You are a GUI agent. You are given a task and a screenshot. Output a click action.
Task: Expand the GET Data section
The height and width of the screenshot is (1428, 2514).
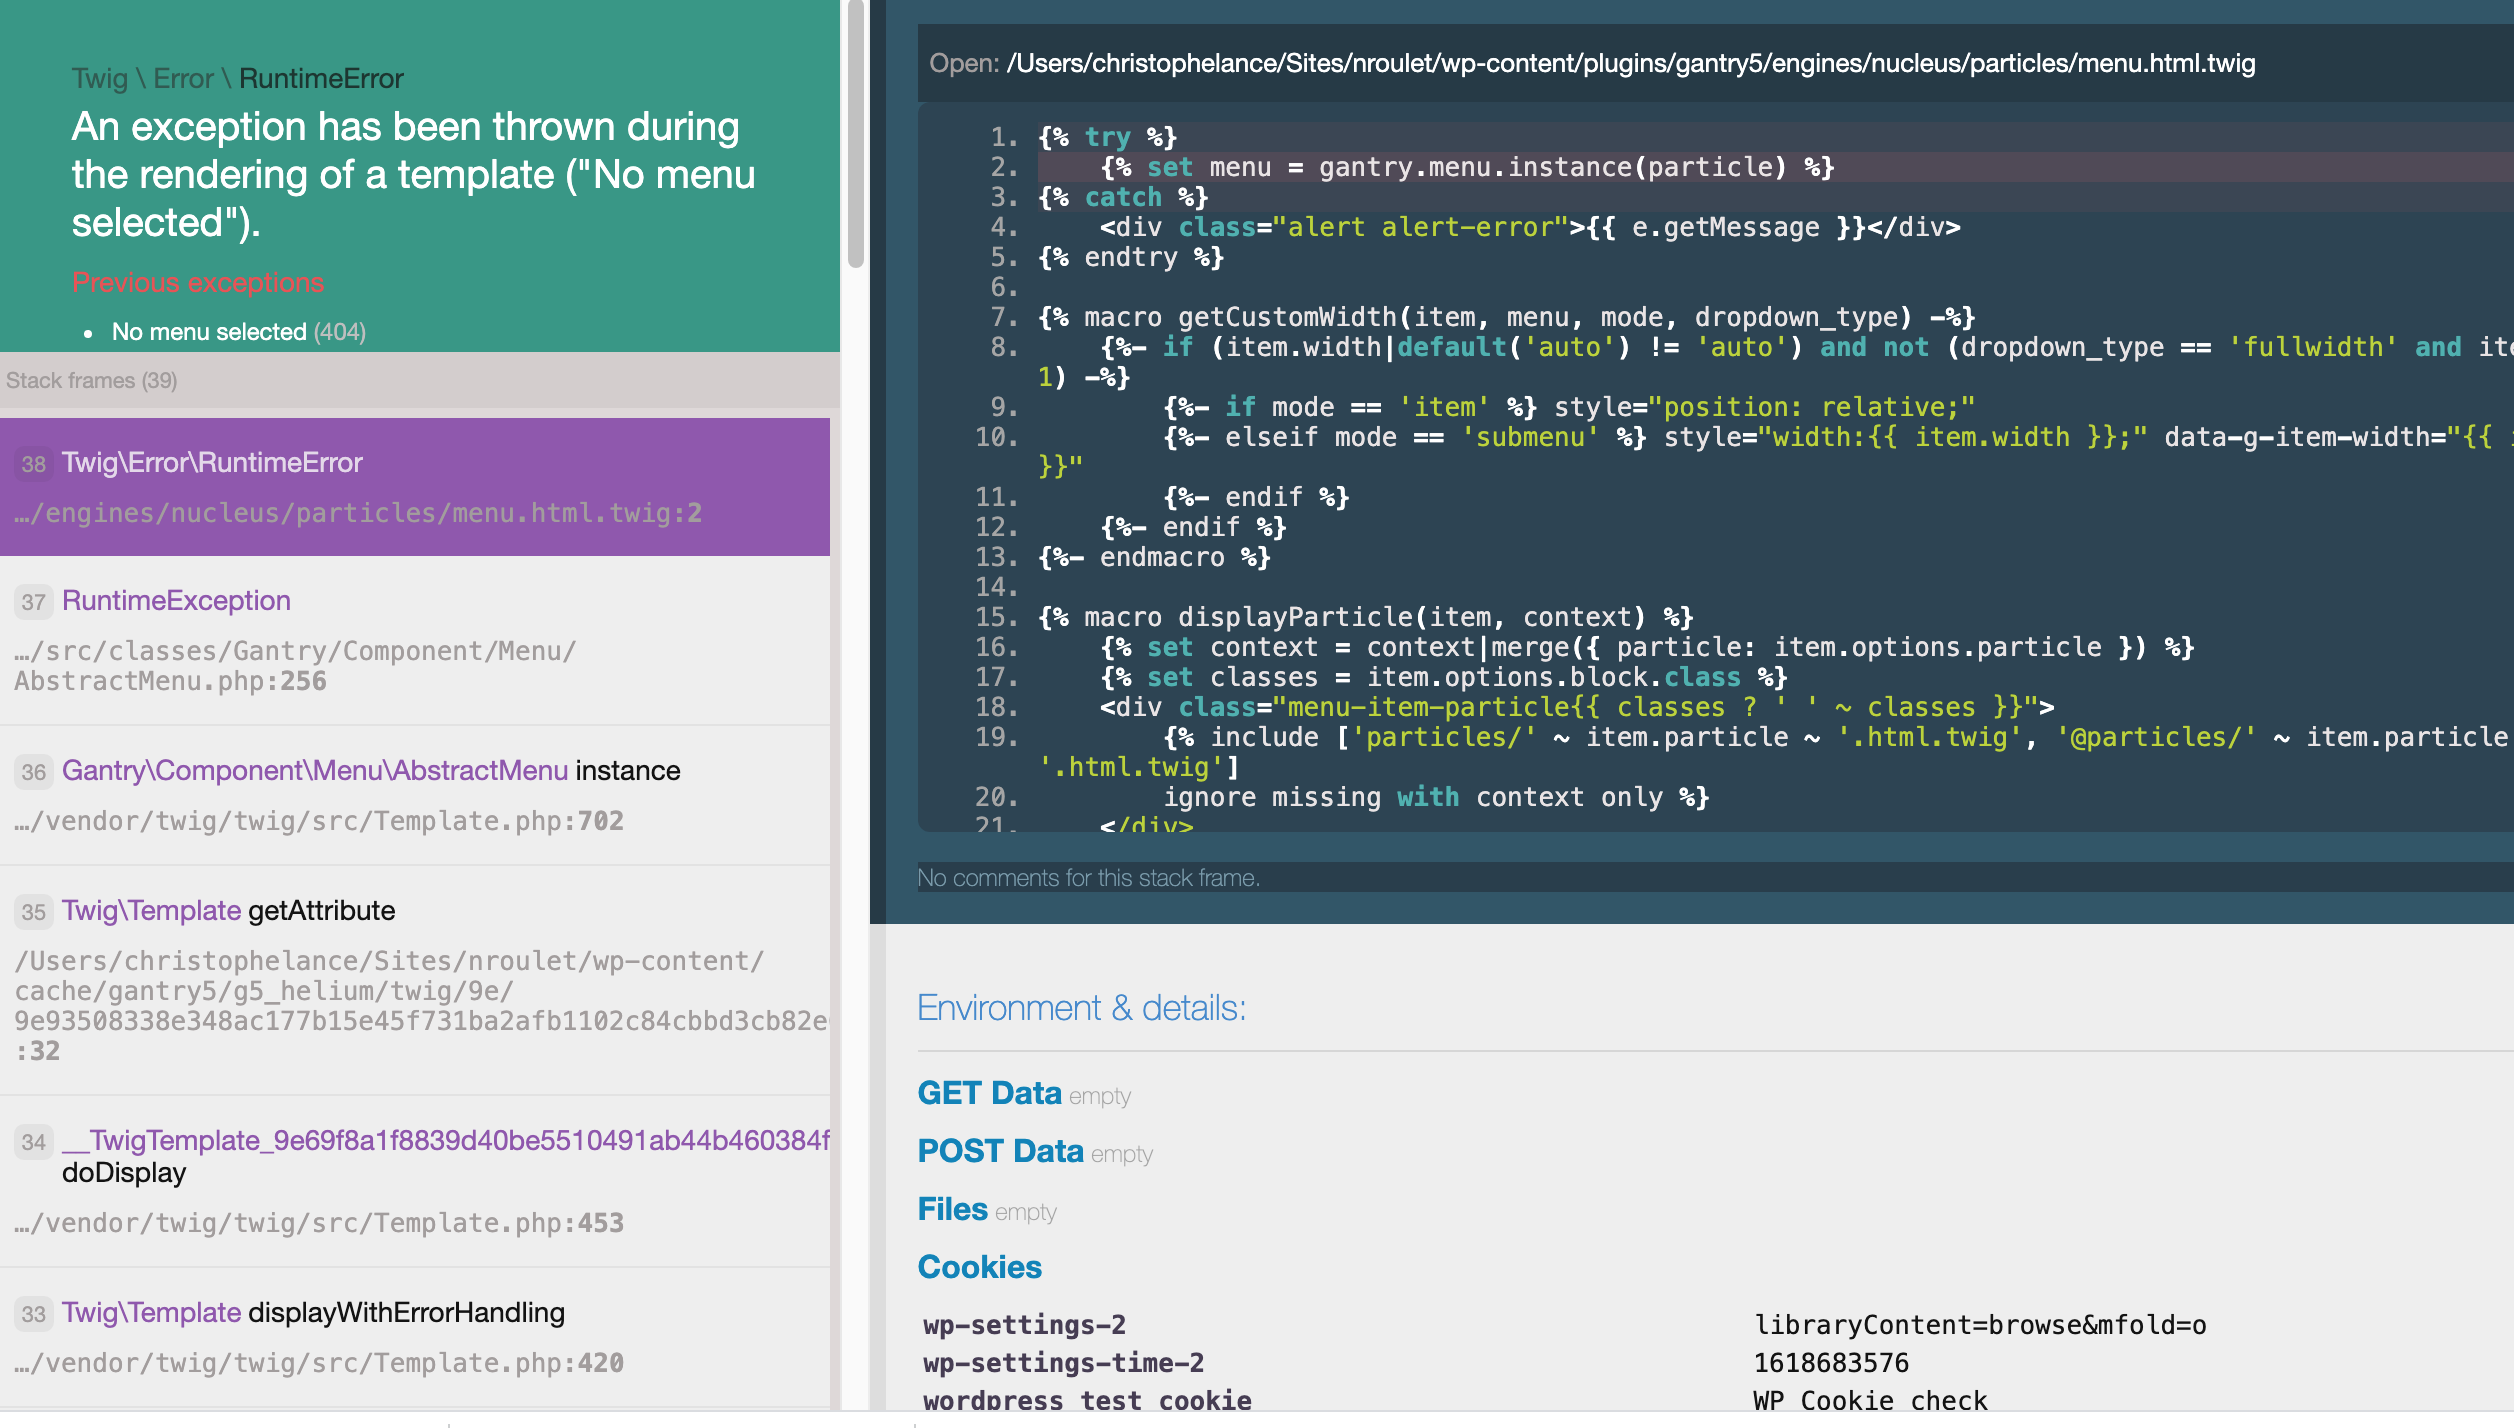pos(990,1092)
